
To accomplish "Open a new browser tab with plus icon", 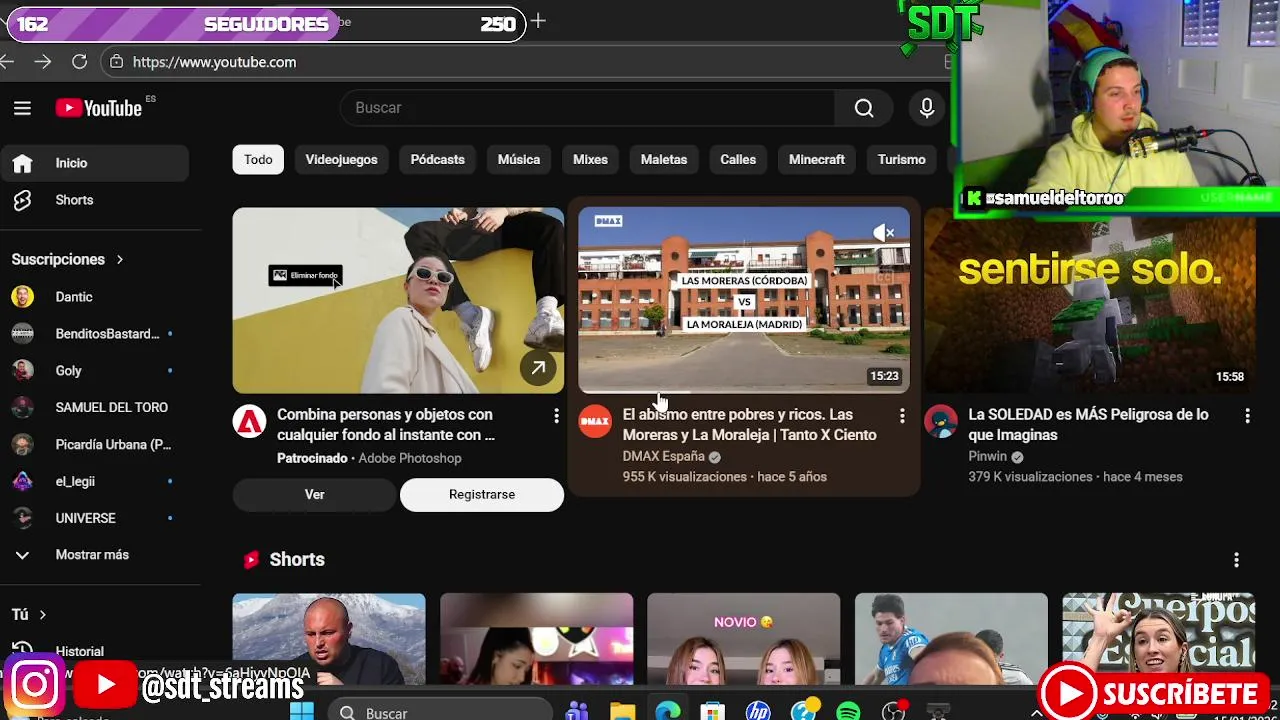I will pyautogui.click(x=538, y=21).
